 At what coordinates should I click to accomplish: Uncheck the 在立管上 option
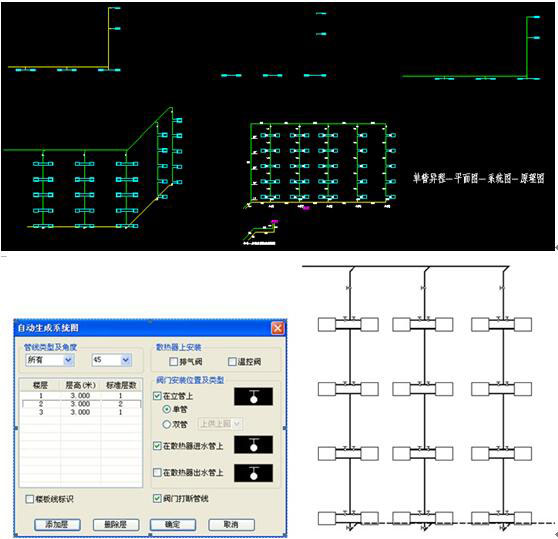(x=157, y=396)
